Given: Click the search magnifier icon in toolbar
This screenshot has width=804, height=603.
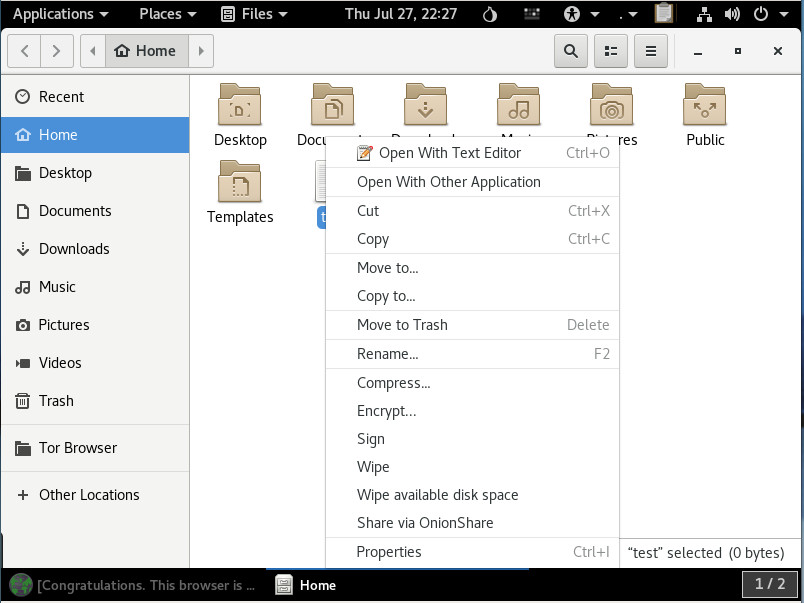Looking at the screenshot, I should [x=570, y=51].
